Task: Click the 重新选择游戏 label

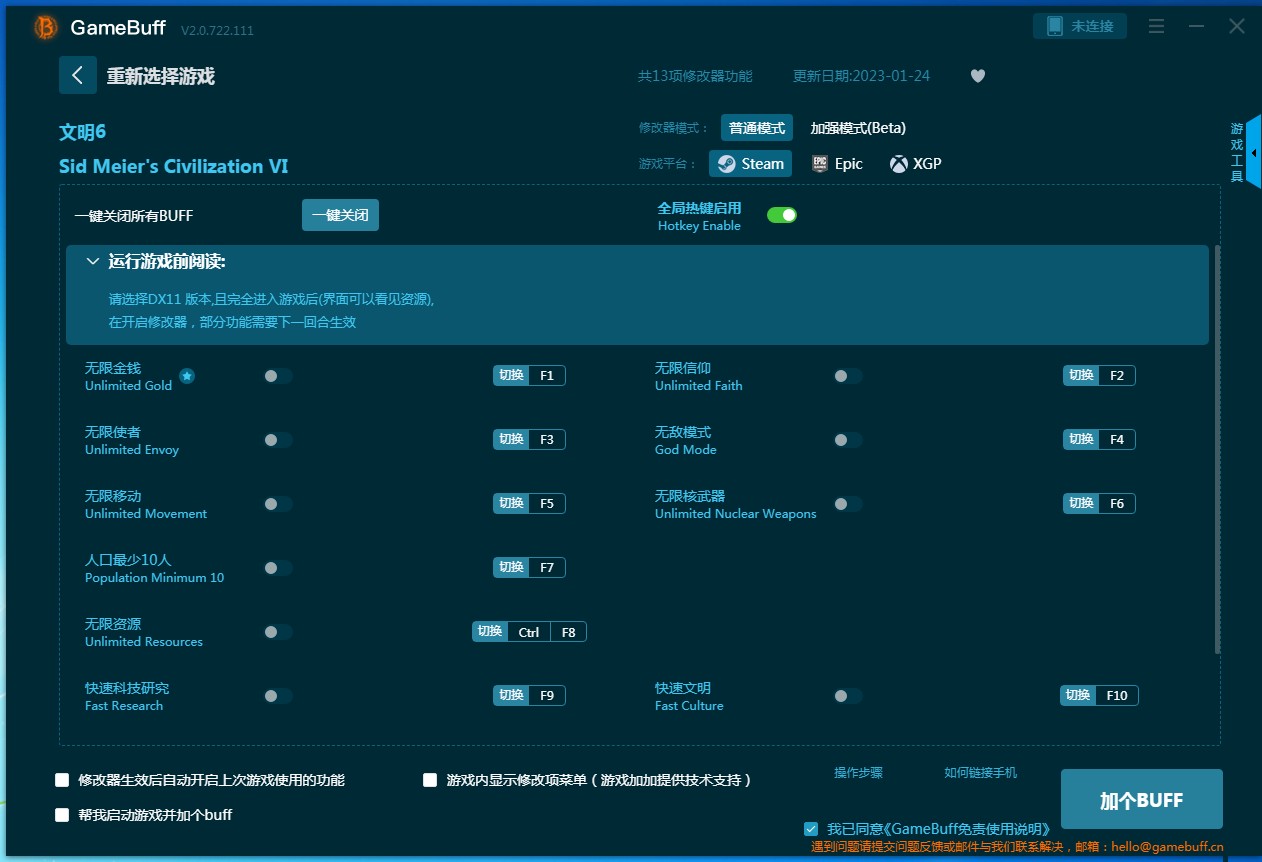Action: [161, 76]
